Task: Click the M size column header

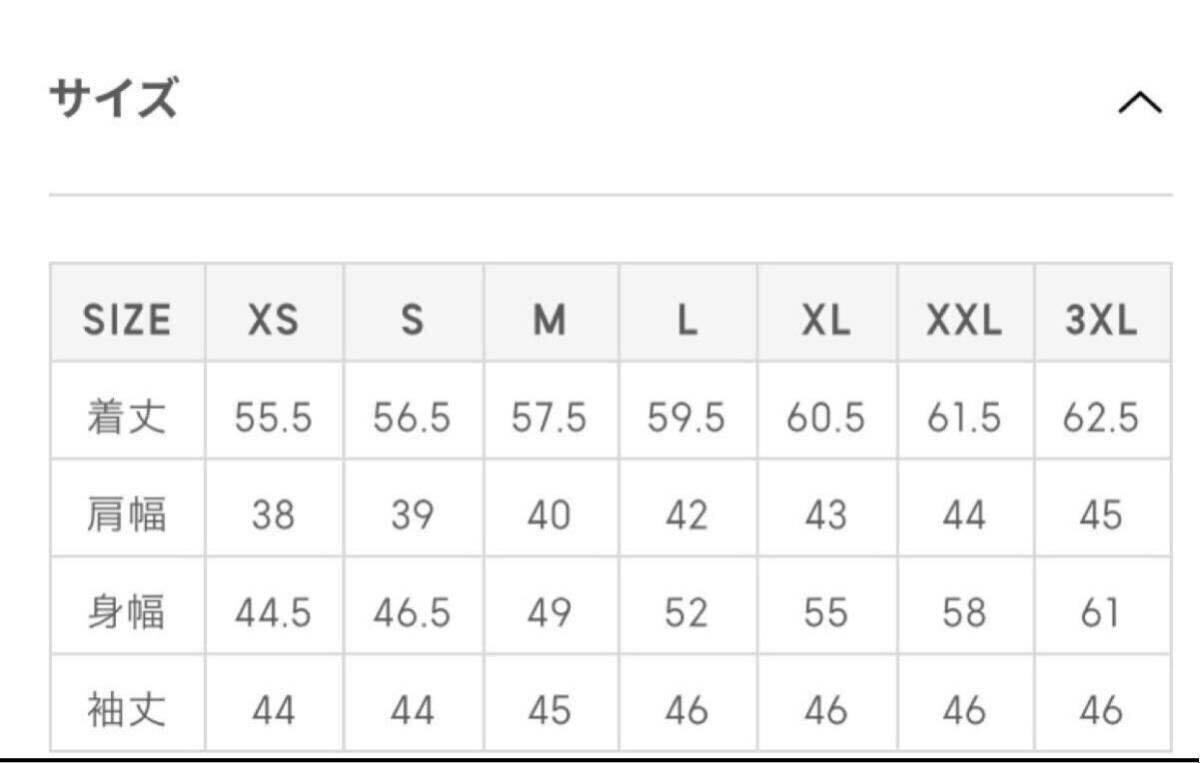Action: tap(549, 320)
